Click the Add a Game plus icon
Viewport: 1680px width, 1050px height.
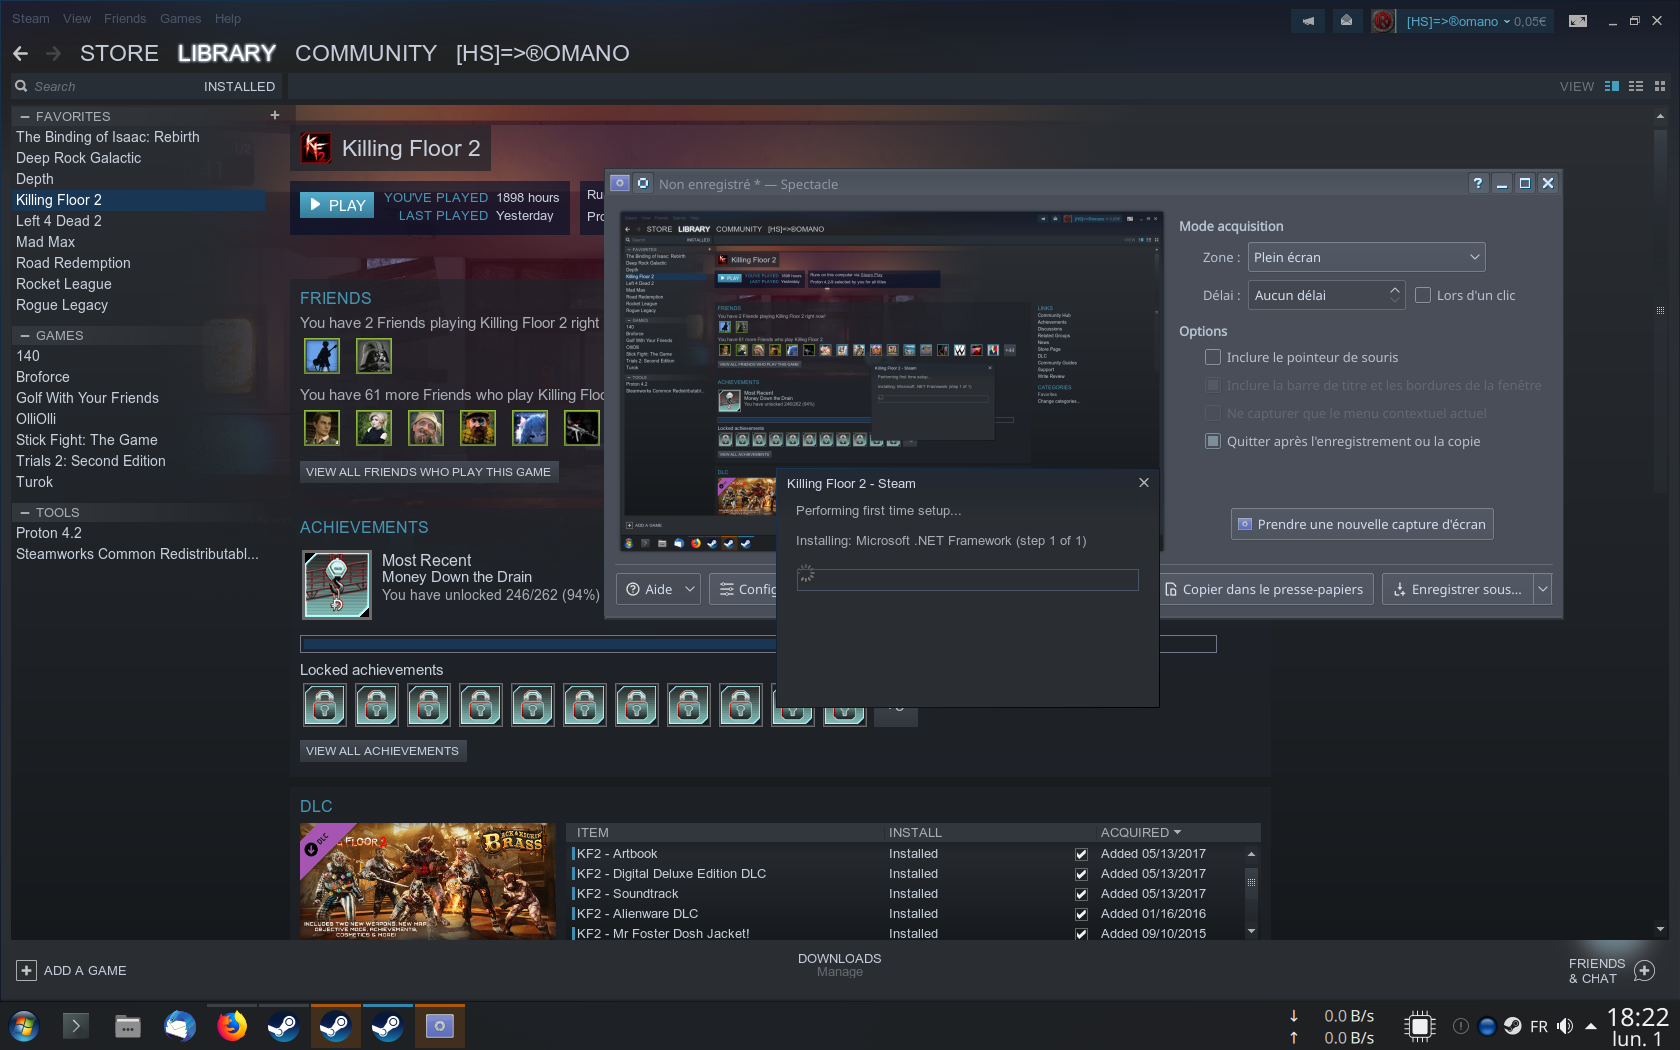click(27, 971)
